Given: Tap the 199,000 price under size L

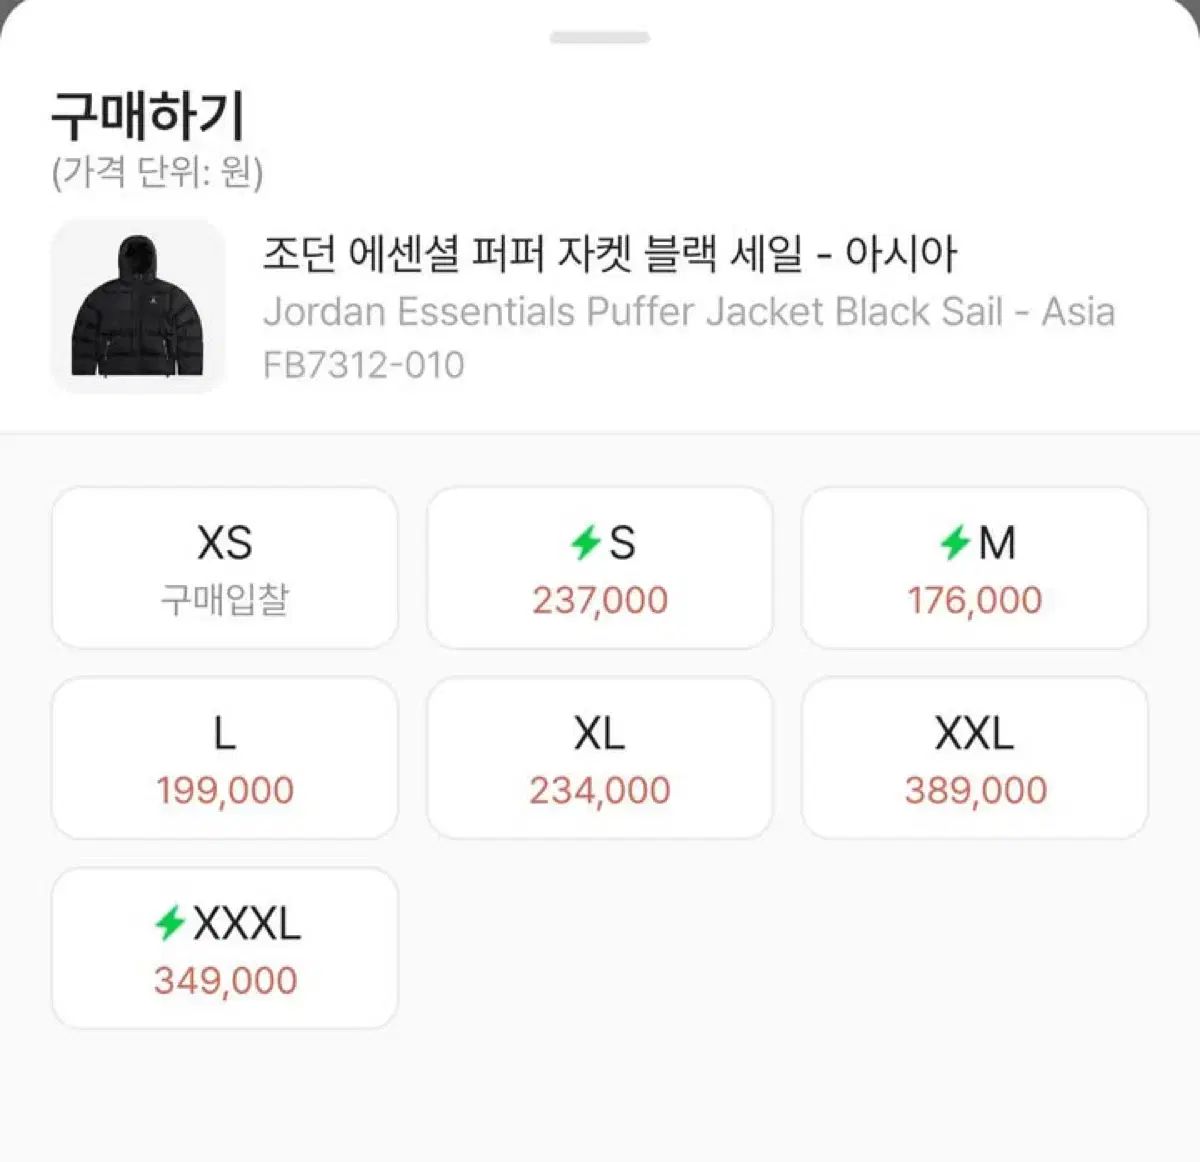Looking at the screenshot, I should tap(225, 790).
